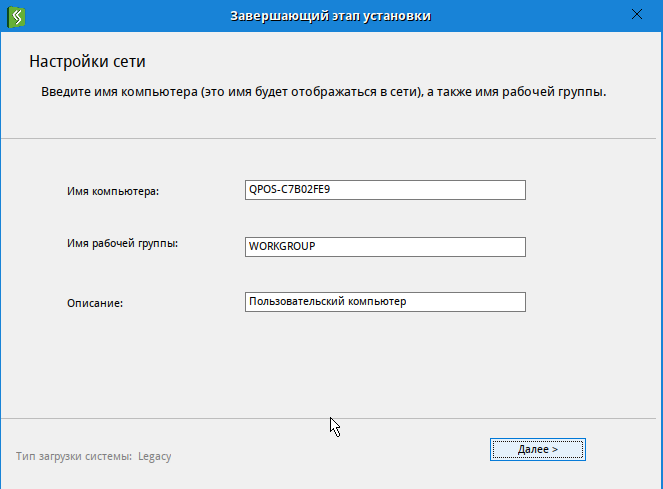Click the 'Тип загрузки системы:' text

(x=74, y=457)
